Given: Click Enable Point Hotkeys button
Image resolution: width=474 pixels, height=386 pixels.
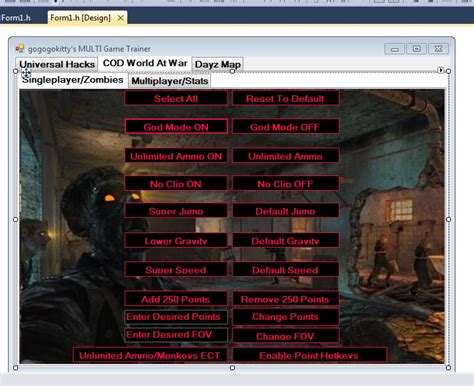Looking at the screenshot, I should click(309, 355).
